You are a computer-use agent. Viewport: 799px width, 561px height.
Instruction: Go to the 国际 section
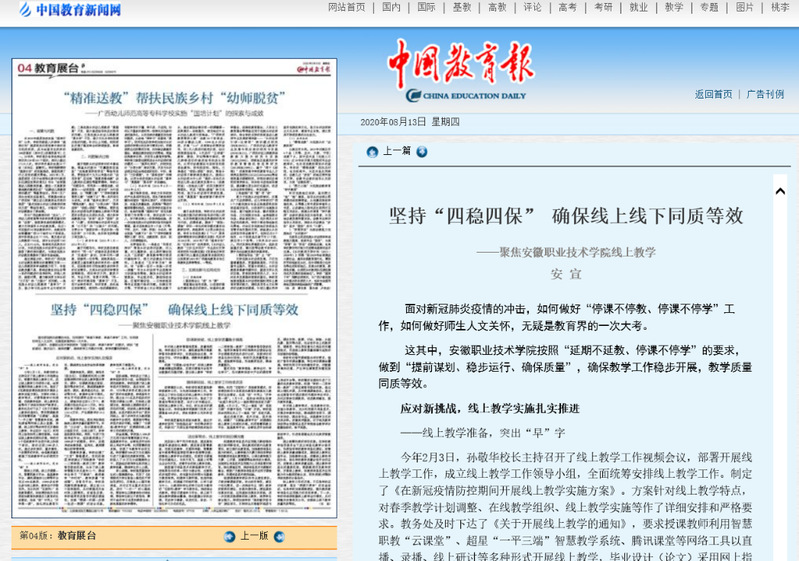(x=426, y=7)
